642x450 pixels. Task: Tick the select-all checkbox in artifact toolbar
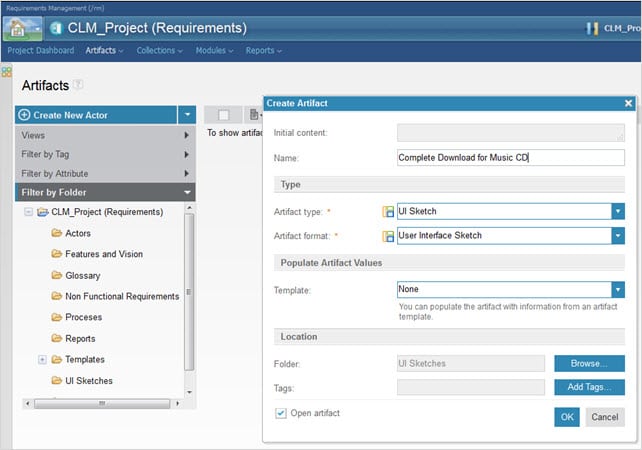[x=224, y=115]
